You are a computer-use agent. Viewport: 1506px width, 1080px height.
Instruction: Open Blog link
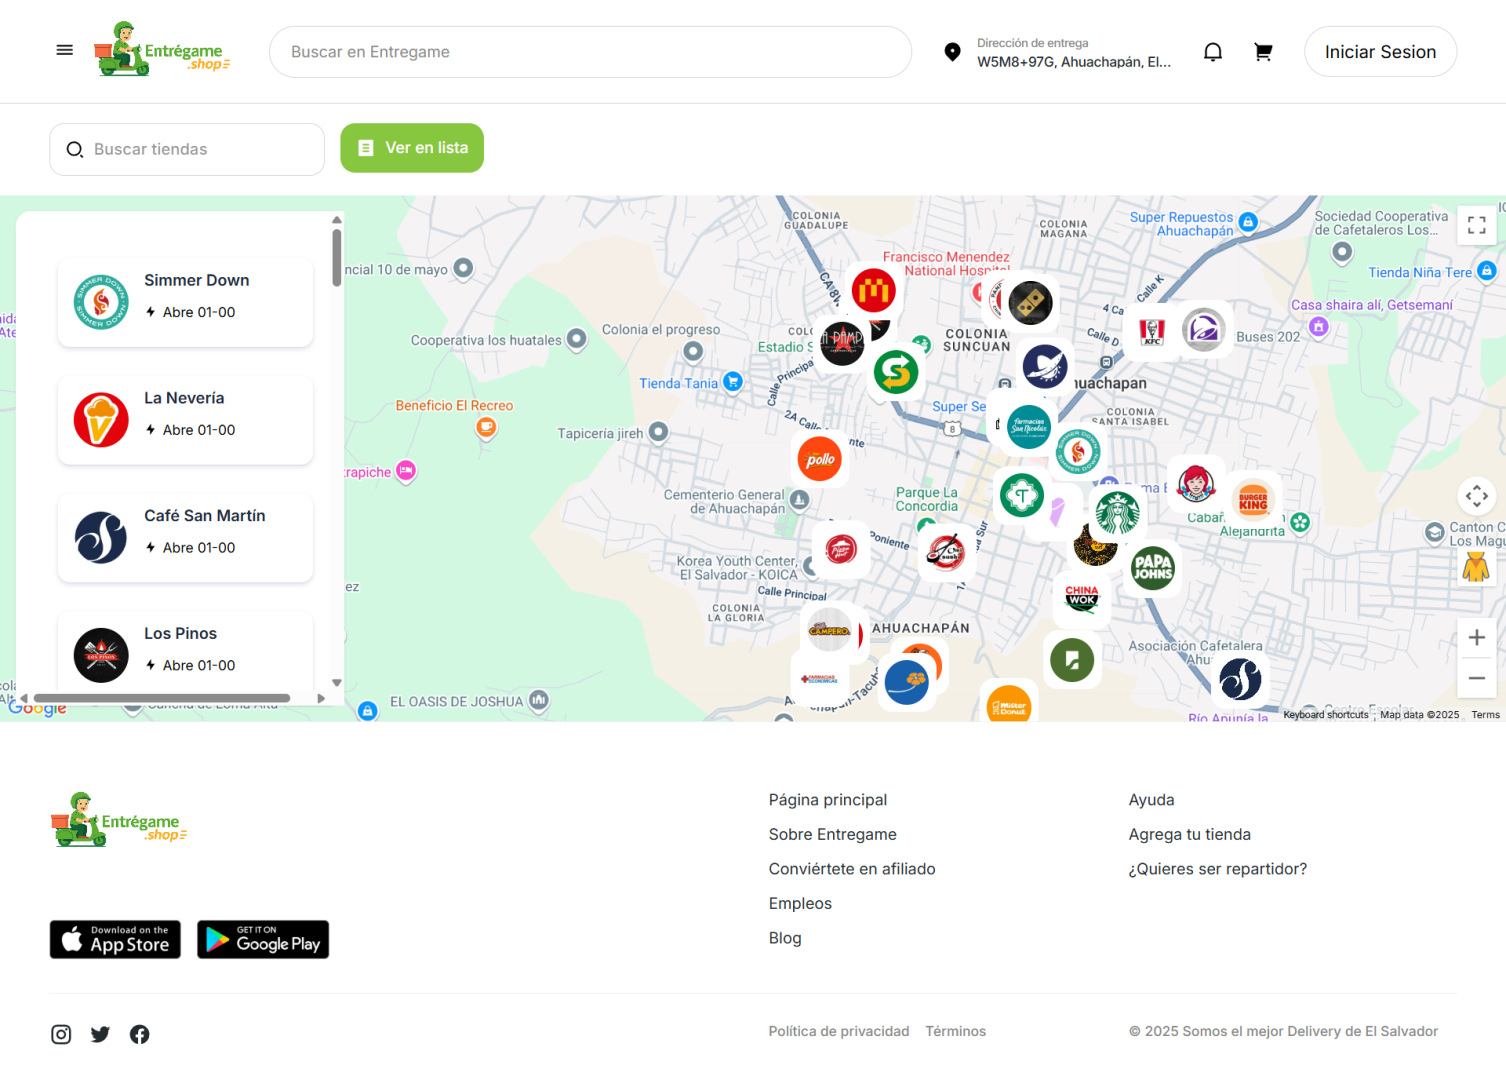(x=785, y=938)
